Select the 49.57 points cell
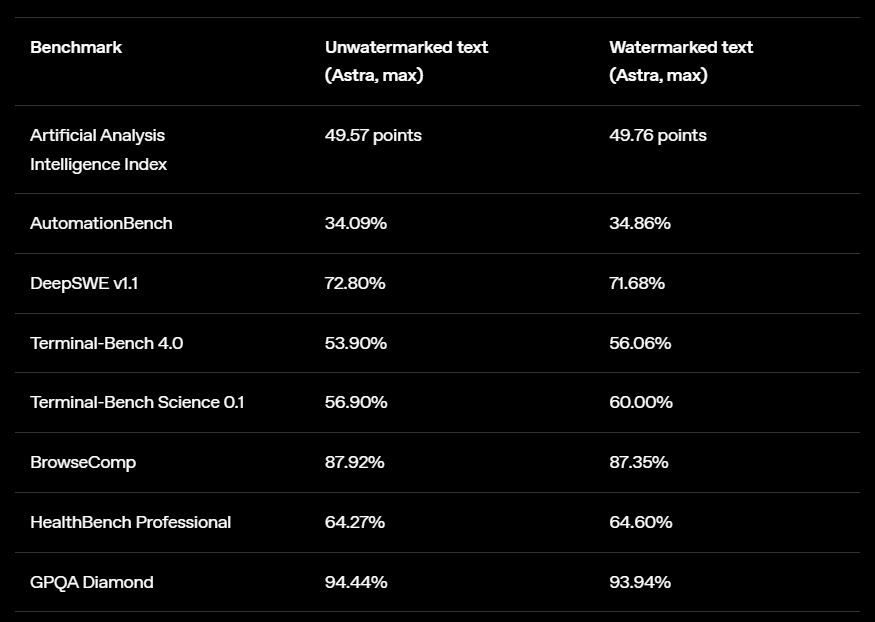875x622 pixels. point(373,136)
